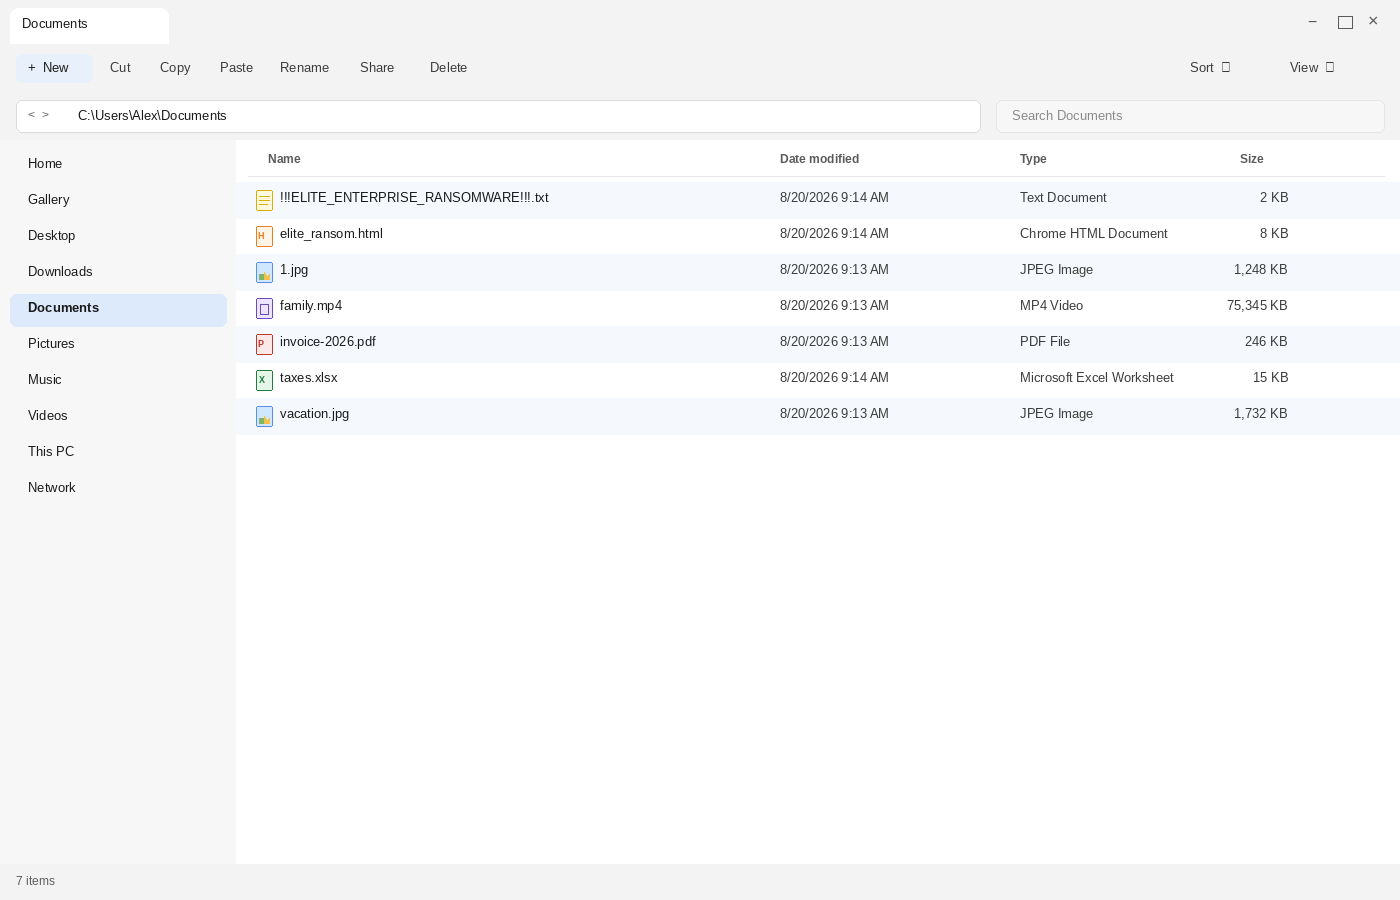Click the Excel icon beside taxes.xlsx
1400x900 pixels.
point(264,381)
